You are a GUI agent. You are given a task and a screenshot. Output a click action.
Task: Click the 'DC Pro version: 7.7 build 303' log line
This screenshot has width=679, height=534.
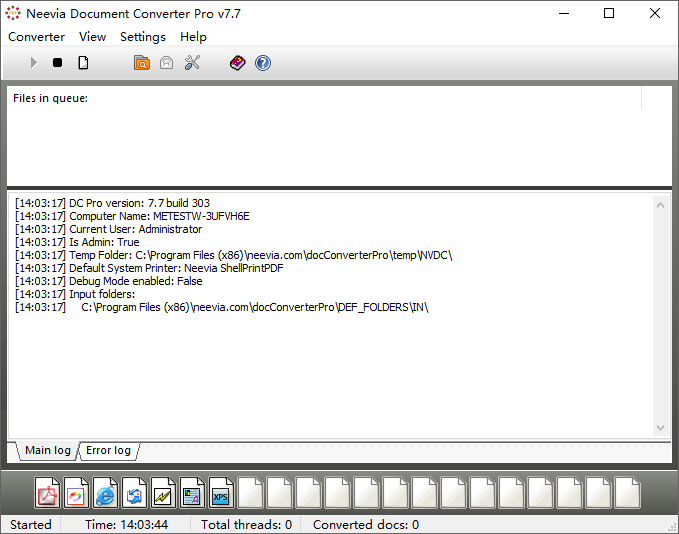point(112,203)
